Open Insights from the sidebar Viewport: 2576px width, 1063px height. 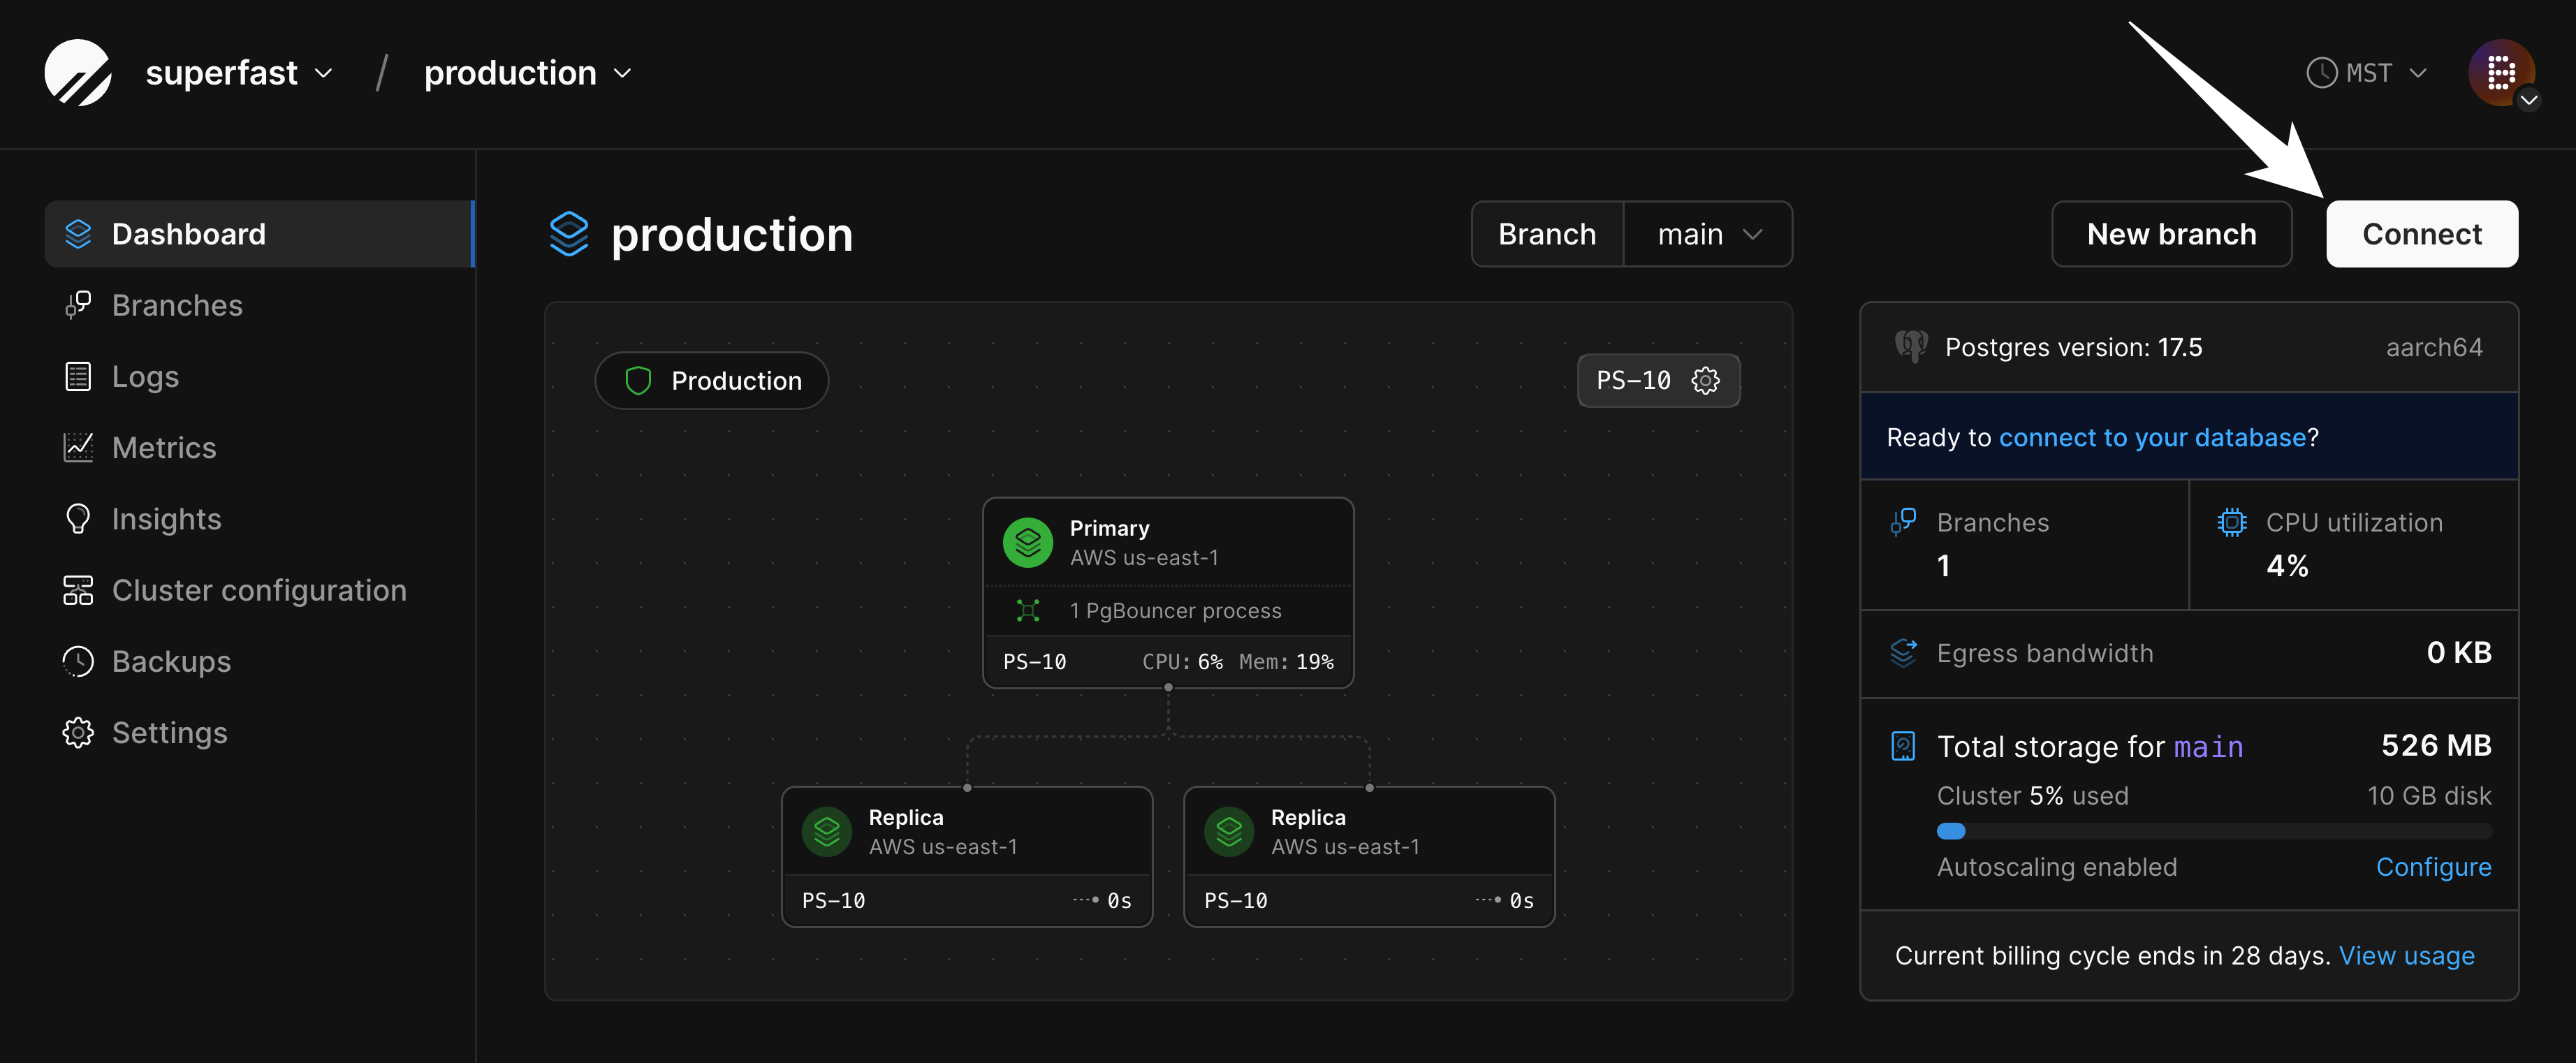(166, 519)
